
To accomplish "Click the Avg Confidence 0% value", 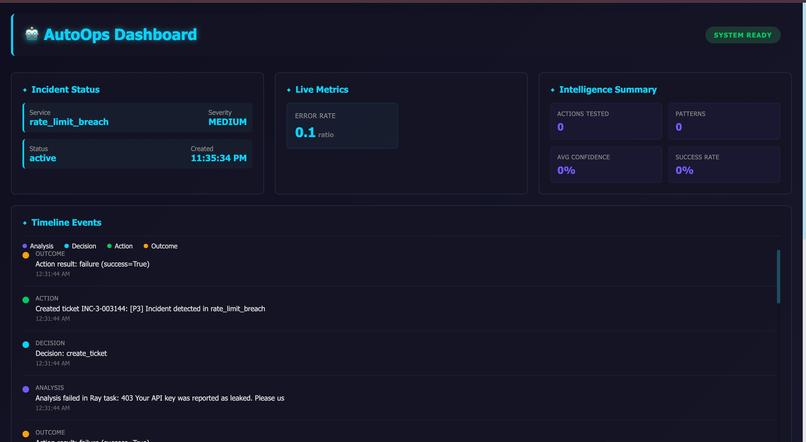I will coord(566,170).
